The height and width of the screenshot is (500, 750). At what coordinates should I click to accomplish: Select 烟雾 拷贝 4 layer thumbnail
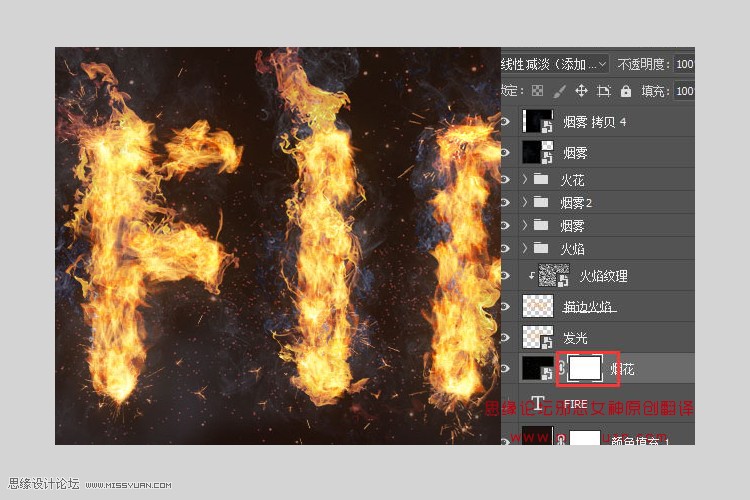[x=538, y=122]
